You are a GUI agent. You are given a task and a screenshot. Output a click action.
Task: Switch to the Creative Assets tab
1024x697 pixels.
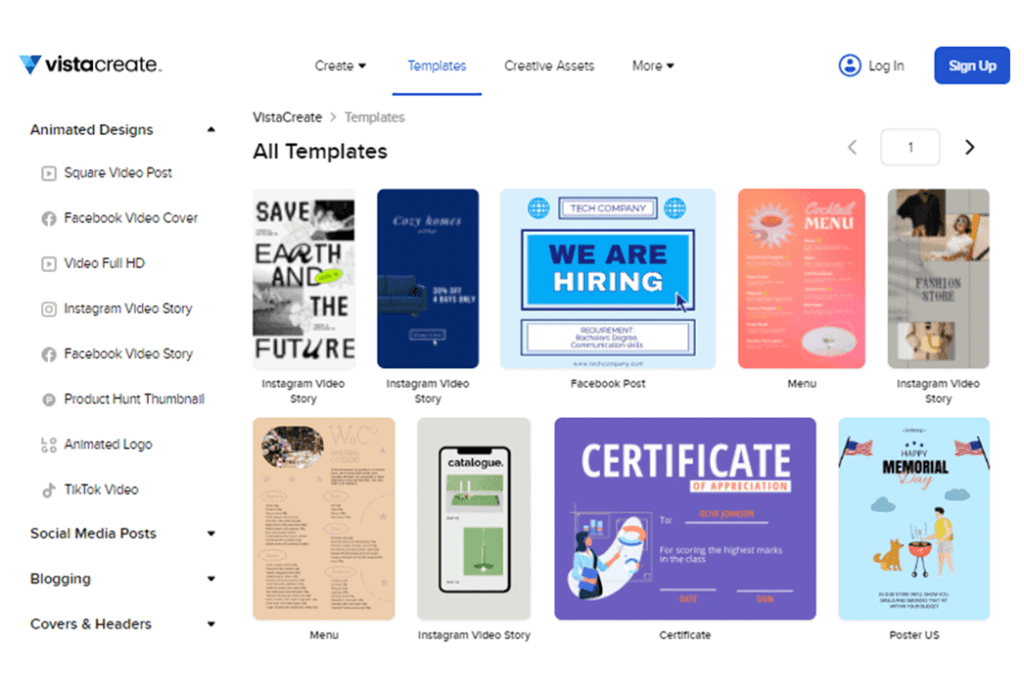[549, 66]
